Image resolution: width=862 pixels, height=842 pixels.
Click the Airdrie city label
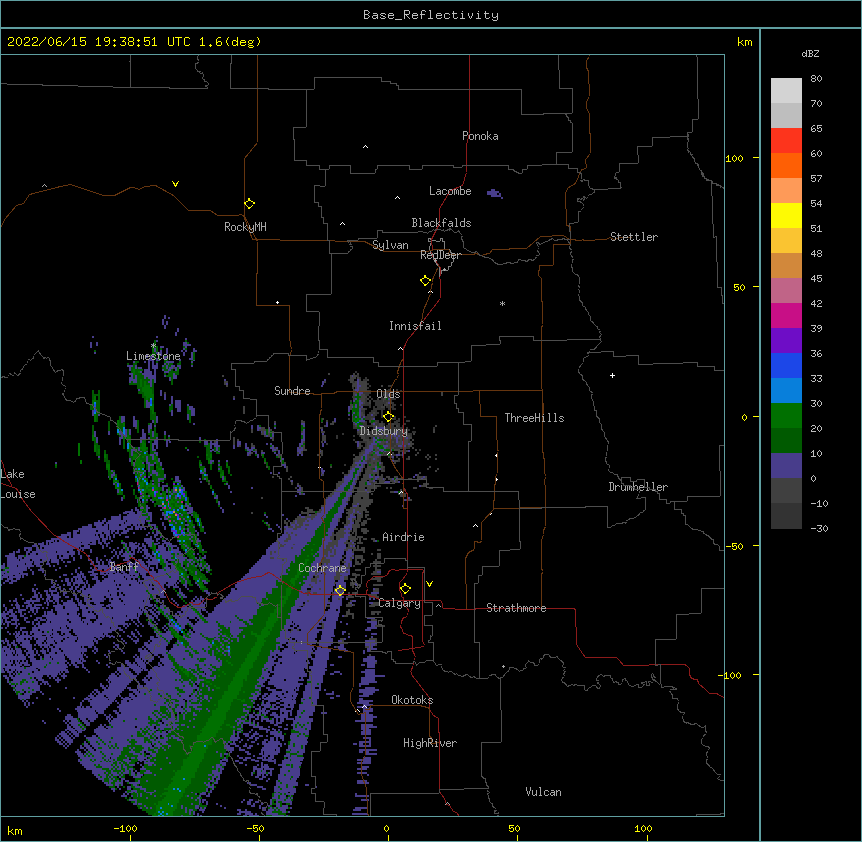point(403,537)
